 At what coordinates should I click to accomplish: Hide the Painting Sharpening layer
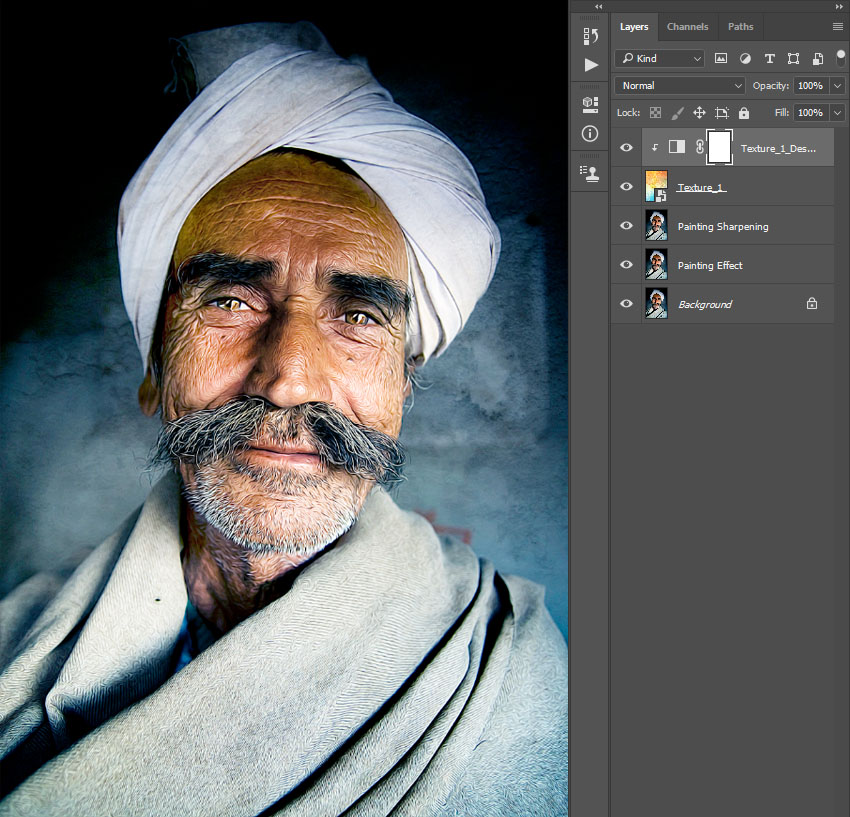pos(627,226)
